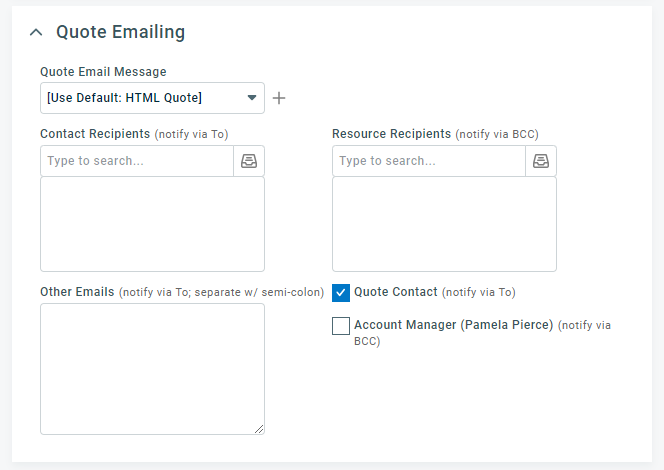Click the Quote Email Message label
This screenshot has height=470, width=664.
pos(103,72)
